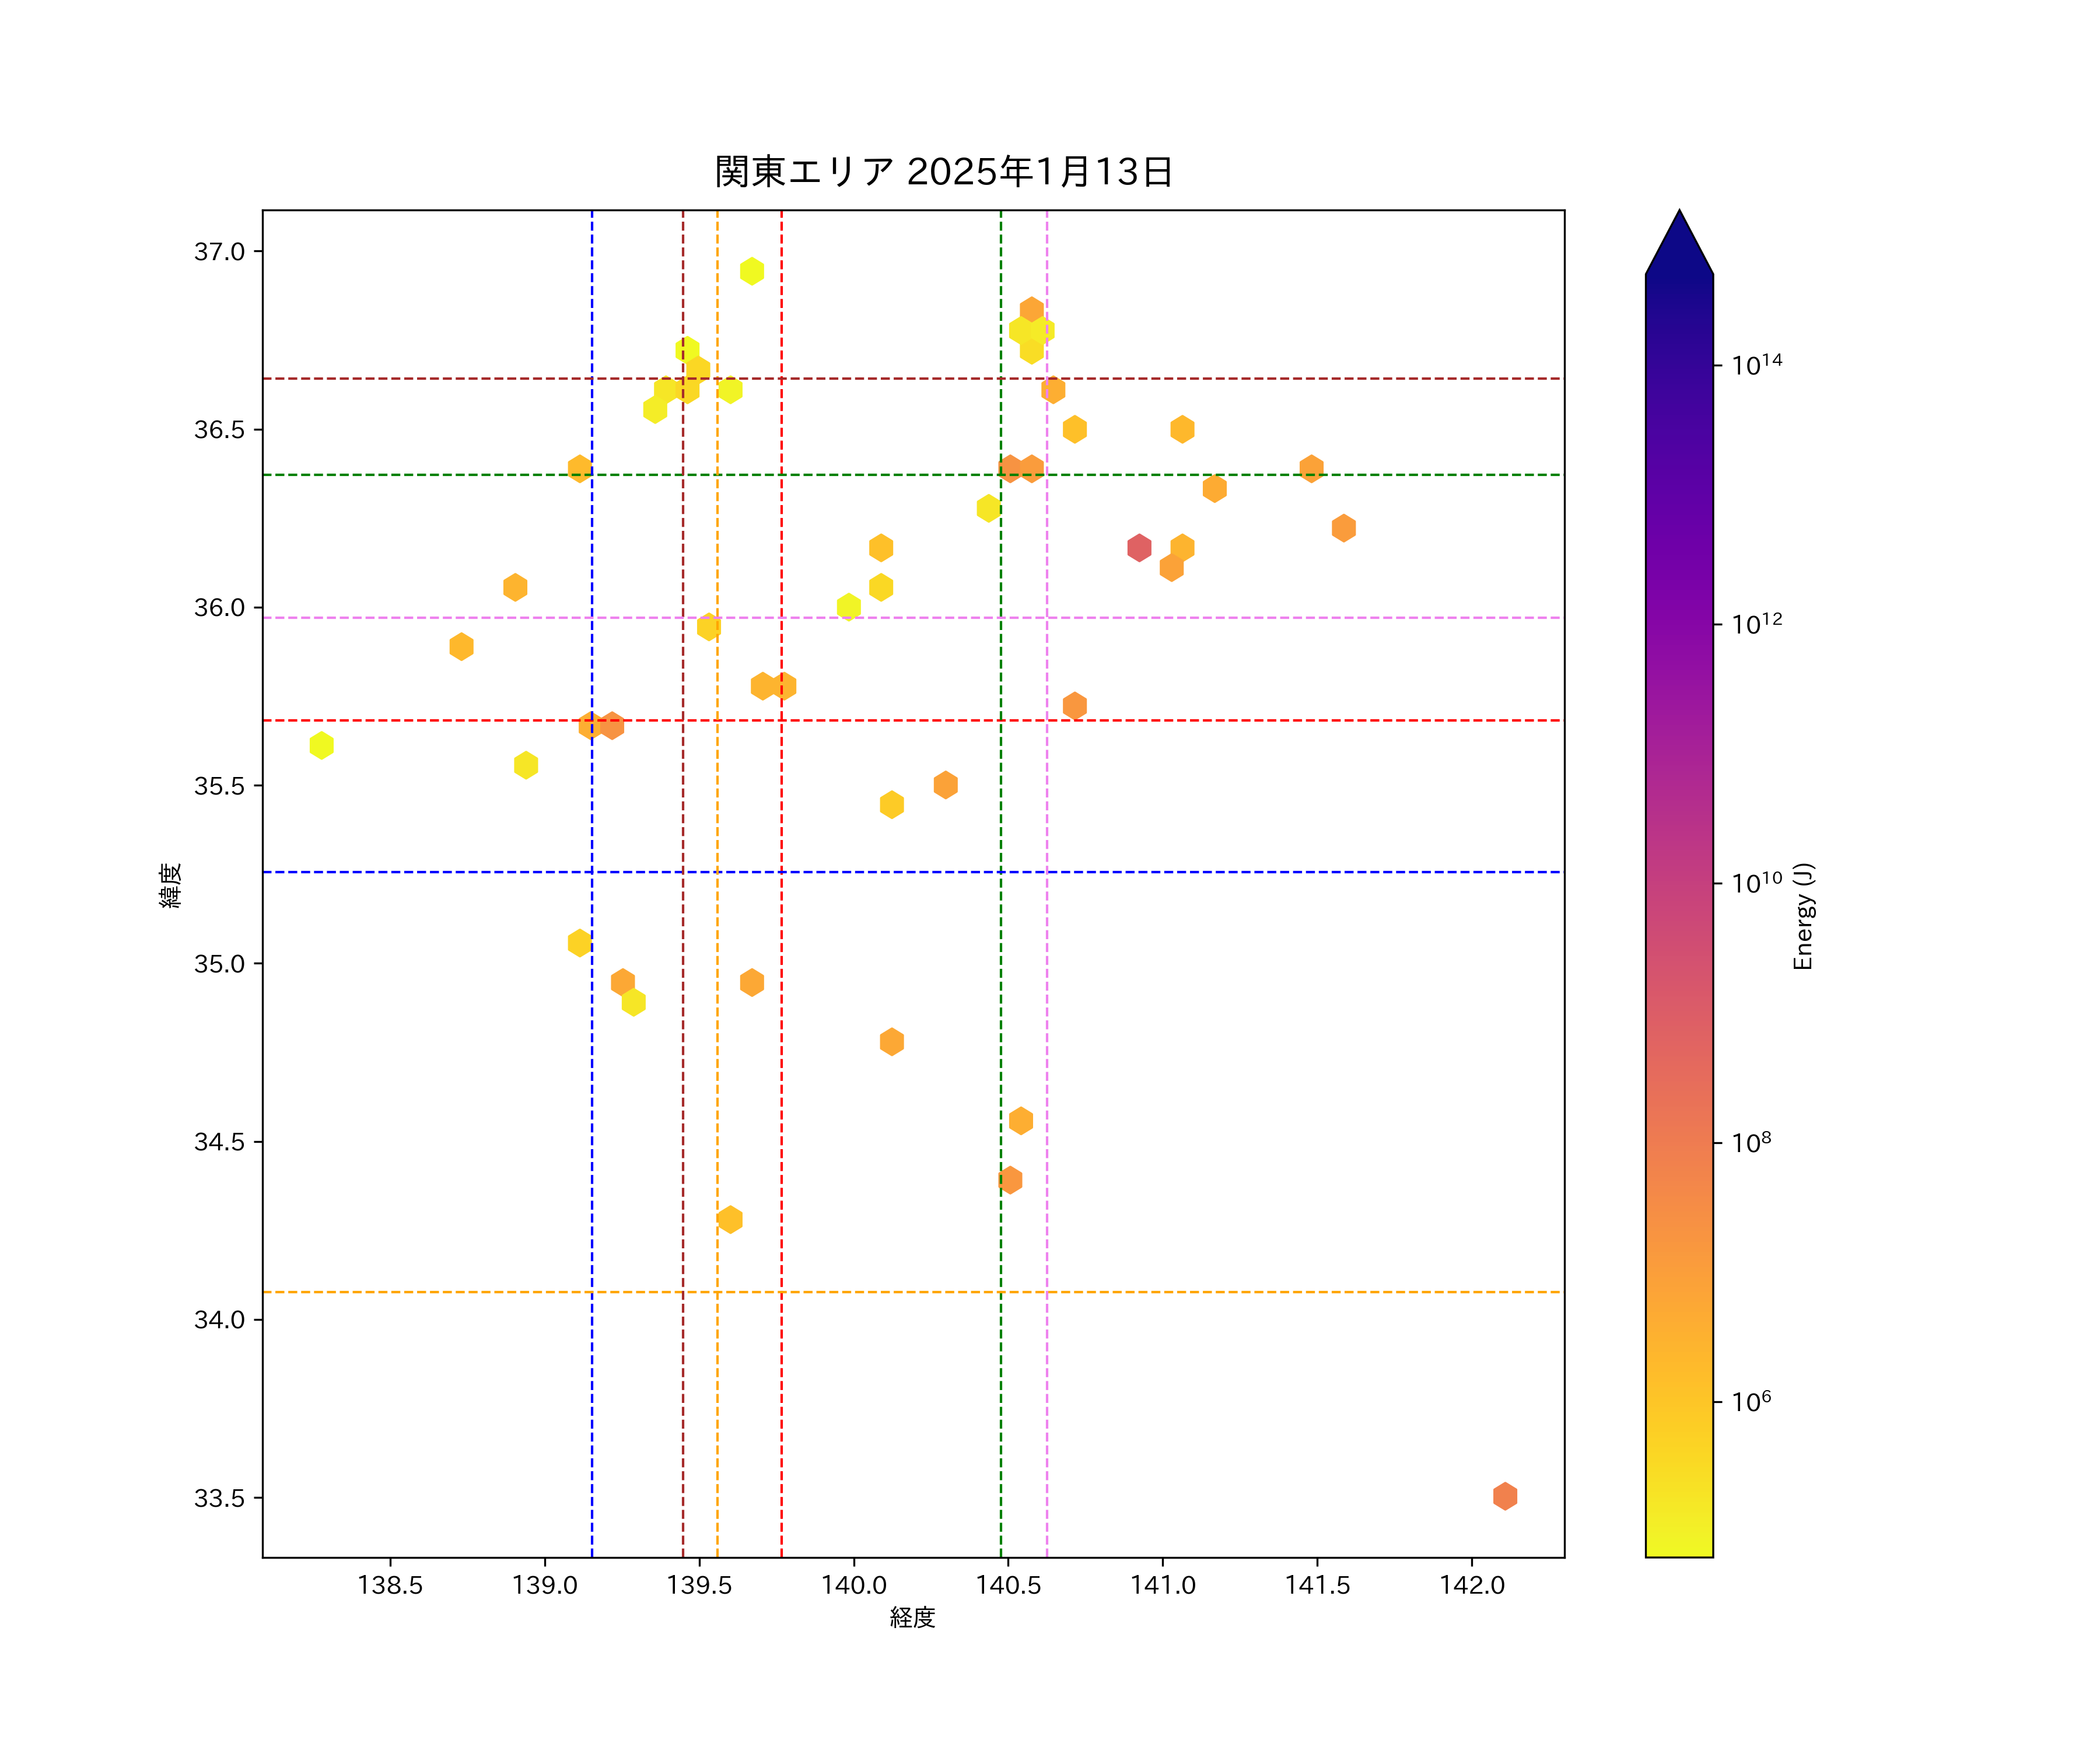The width and height of the screenshot is (2100, 1750).
Task: Click the 10^14 tick on the colorbar
Action: (1757, 365)
